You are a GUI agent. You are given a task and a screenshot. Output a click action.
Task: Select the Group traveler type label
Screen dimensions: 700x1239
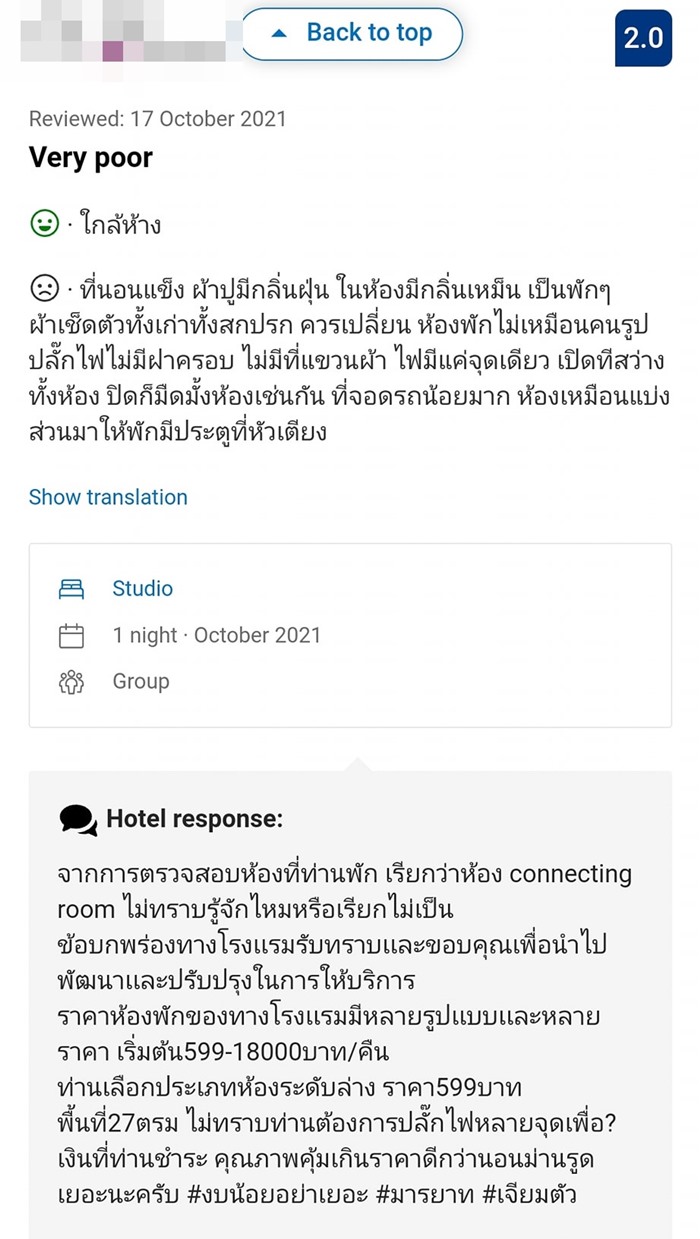tap(140, 681)
